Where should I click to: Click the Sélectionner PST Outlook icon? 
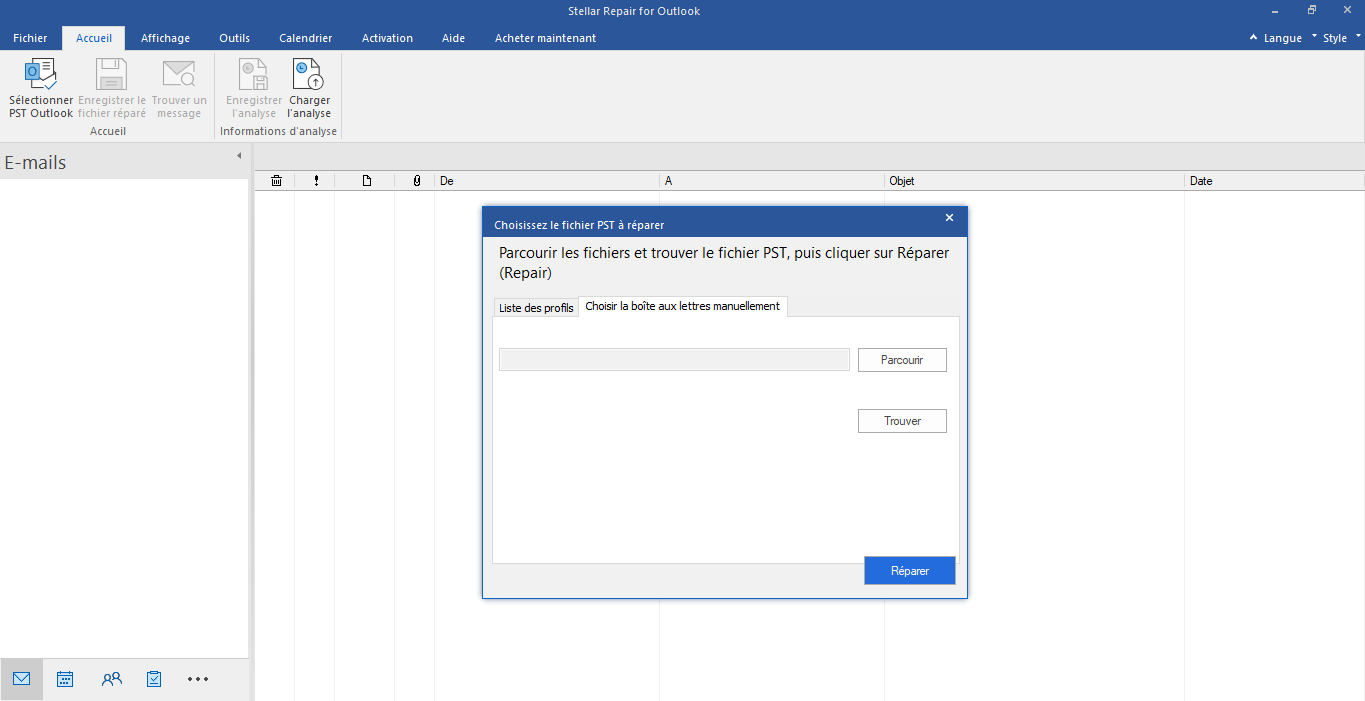(x=41, y=76)
